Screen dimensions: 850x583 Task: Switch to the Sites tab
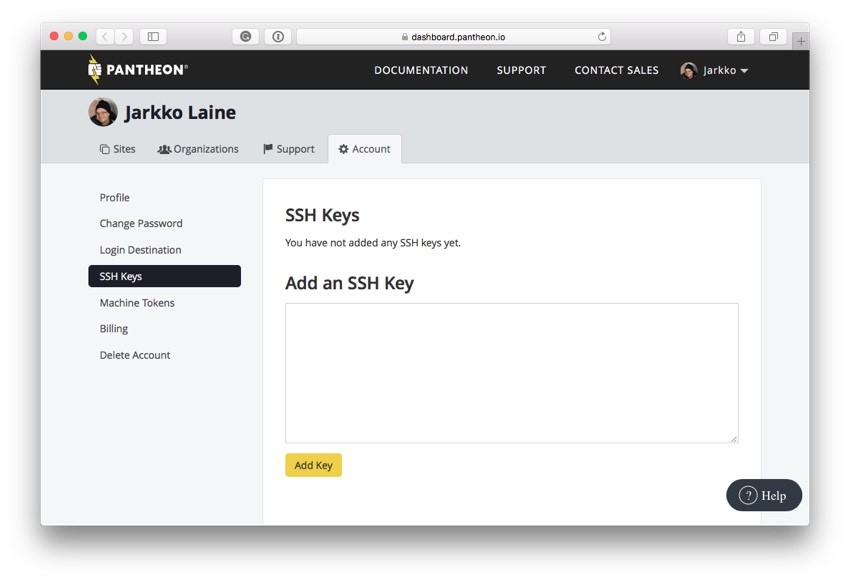point(118,149)
